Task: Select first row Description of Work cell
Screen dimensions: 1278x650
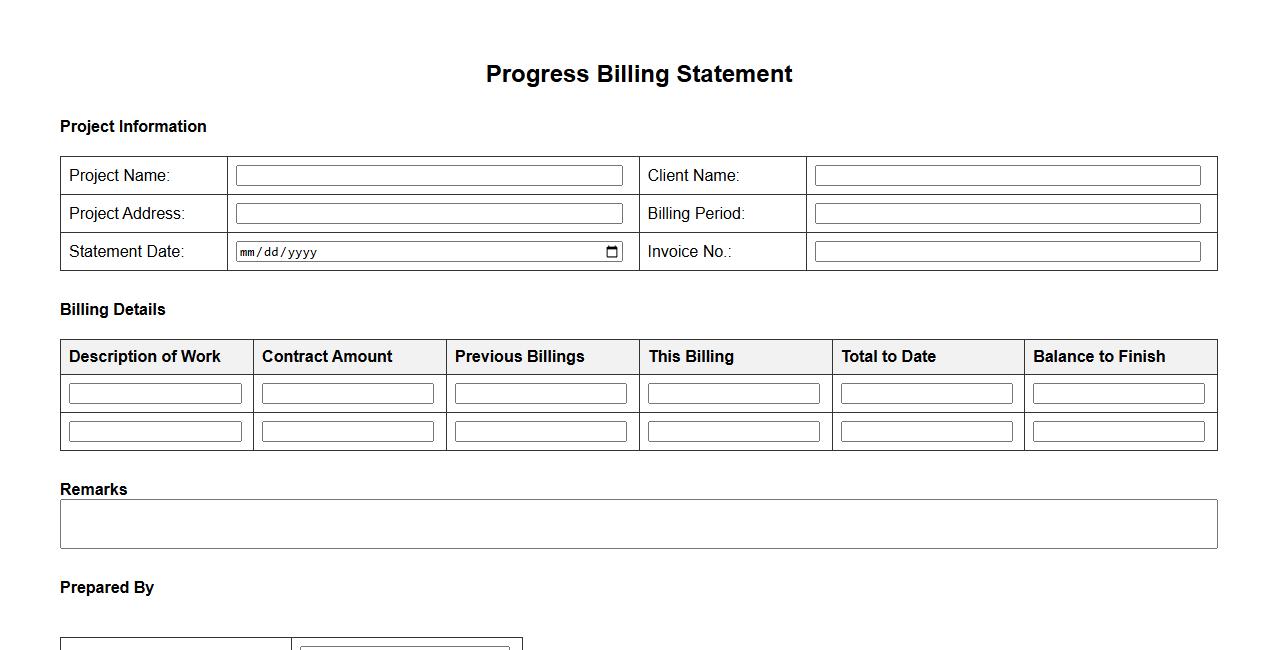Action: (155, 394)
